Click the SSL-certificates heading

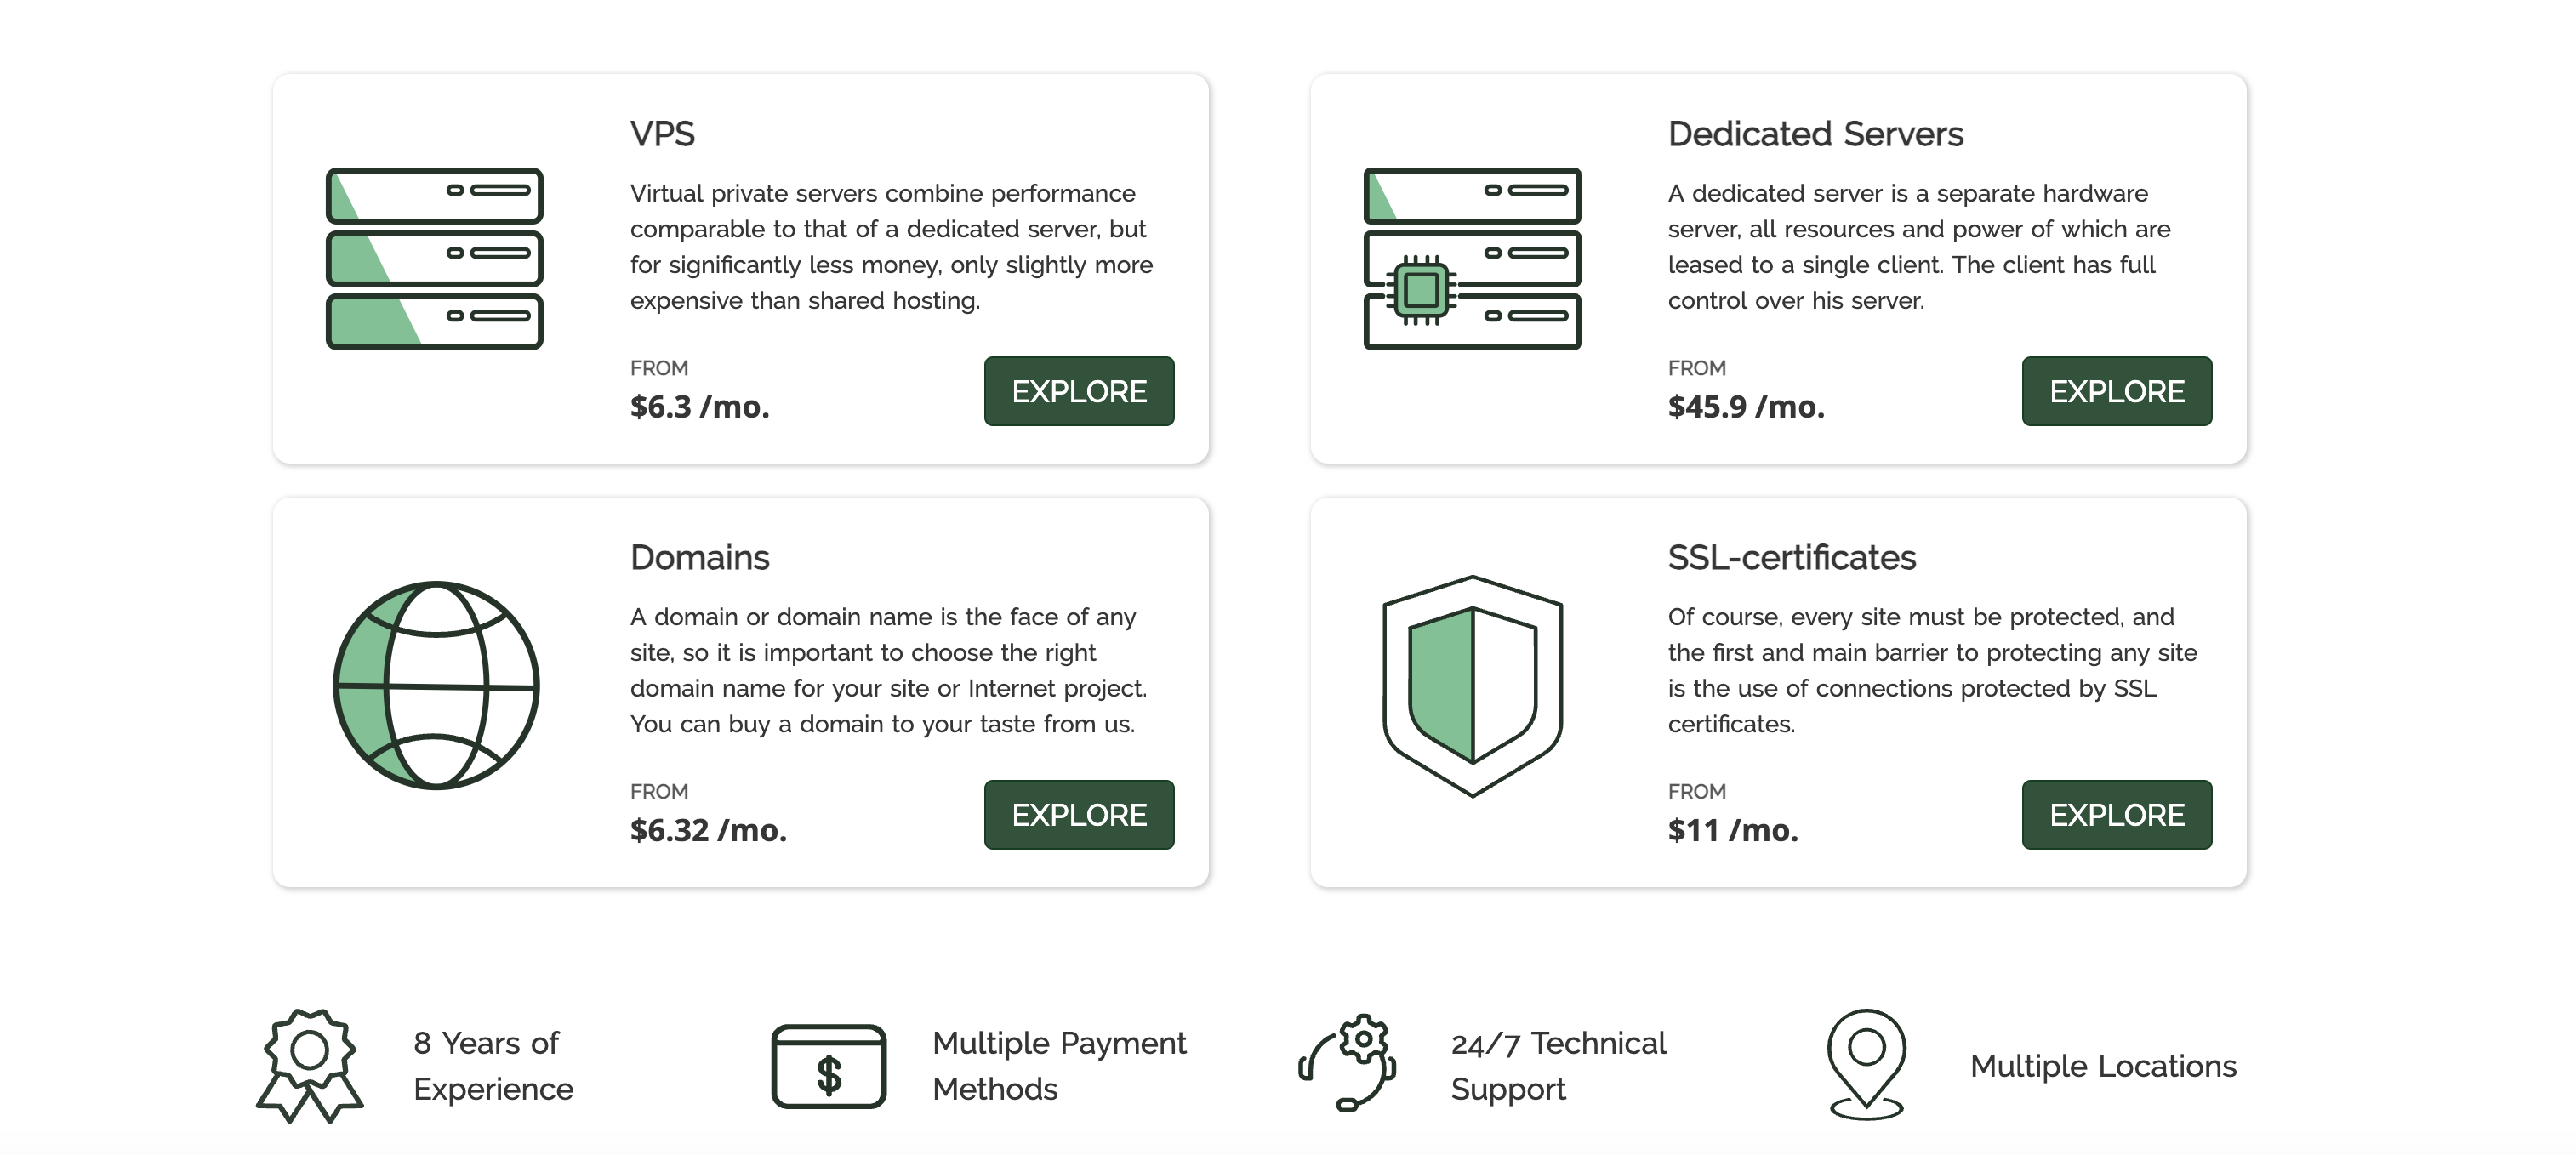pos(1791,558)
